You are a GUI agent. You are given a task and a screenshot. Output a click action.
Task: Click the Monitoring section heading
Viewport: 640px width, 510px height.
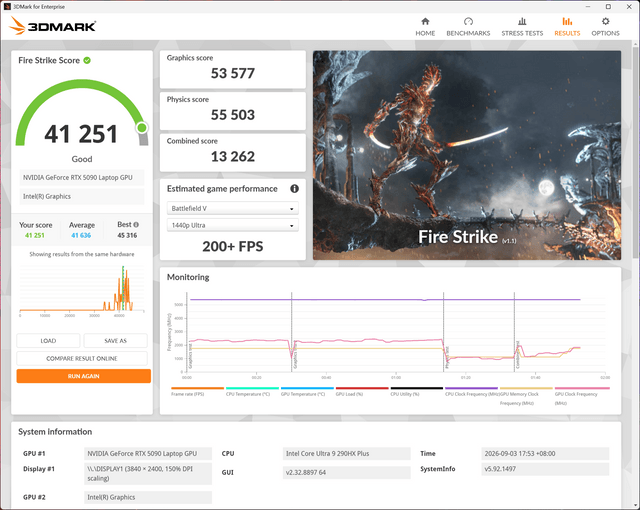(188, 277)
